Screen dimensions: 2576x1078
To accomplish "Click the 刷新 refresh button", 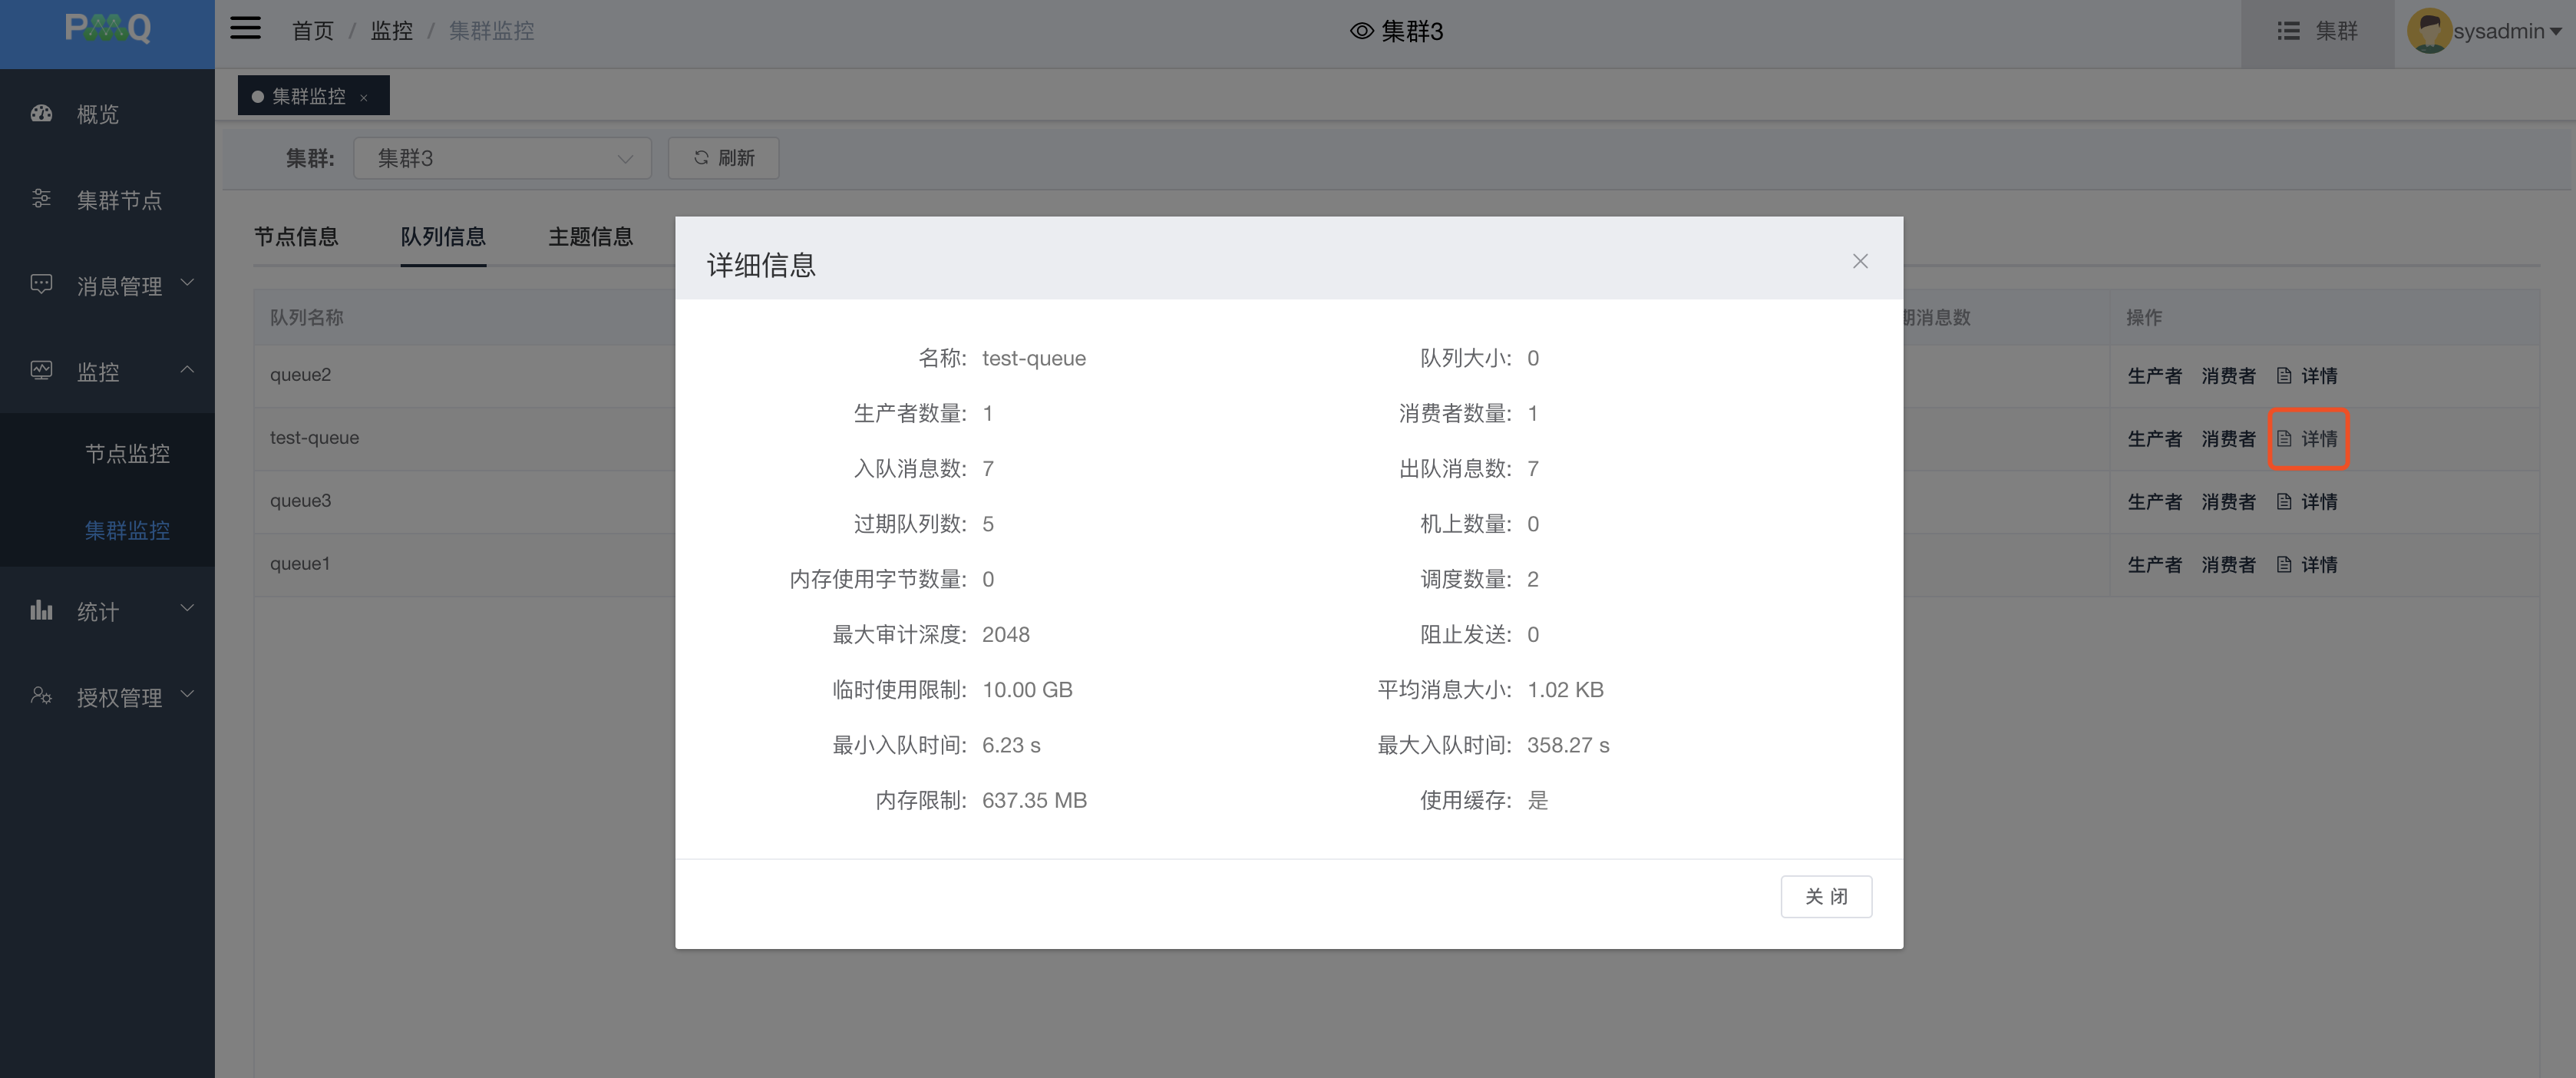I will pos(723,158).
